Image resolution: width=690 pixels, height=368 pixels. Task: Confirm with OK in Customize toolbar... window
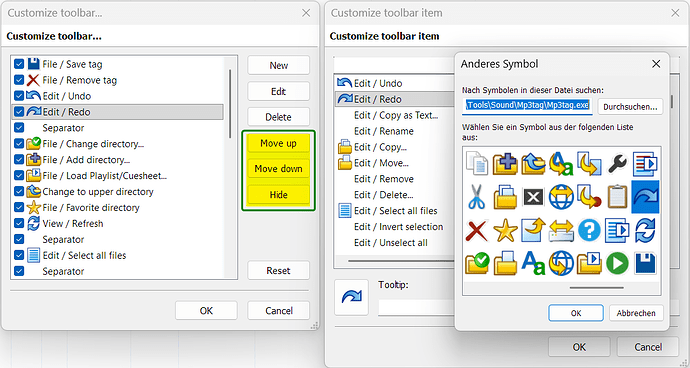coord(206,310)
